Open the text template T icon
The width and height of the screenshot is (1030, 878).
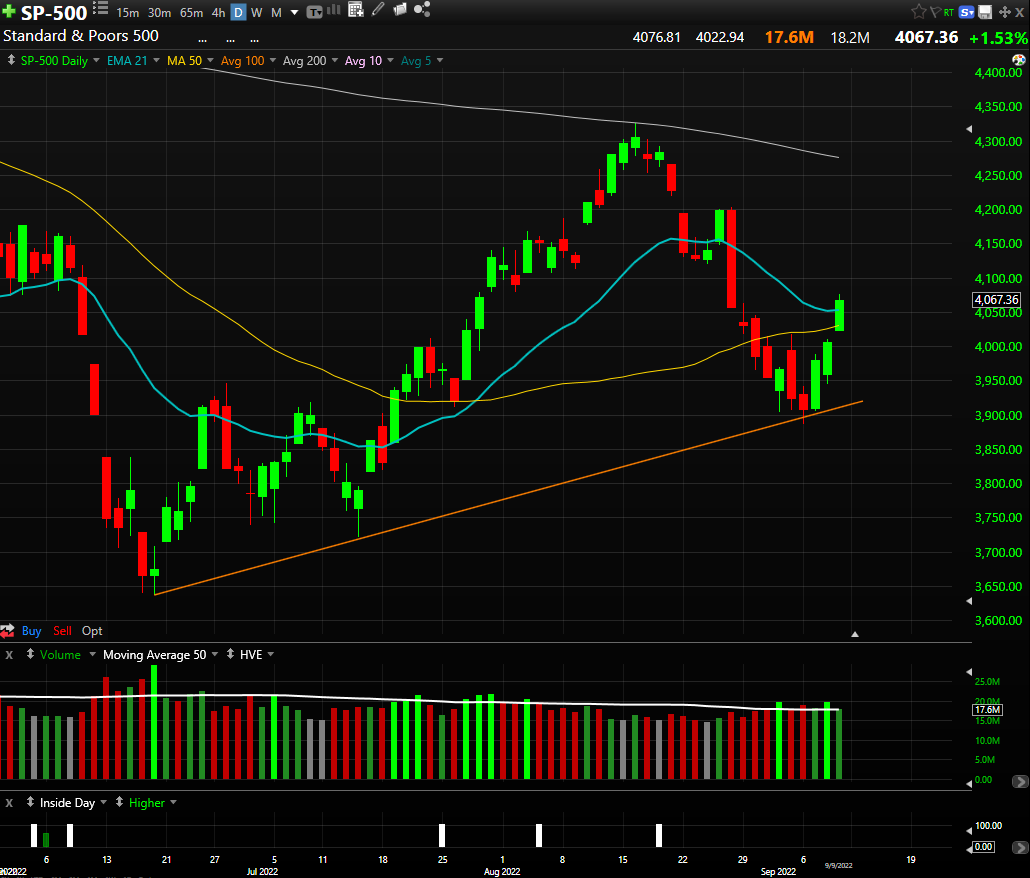tap(315, 12)
